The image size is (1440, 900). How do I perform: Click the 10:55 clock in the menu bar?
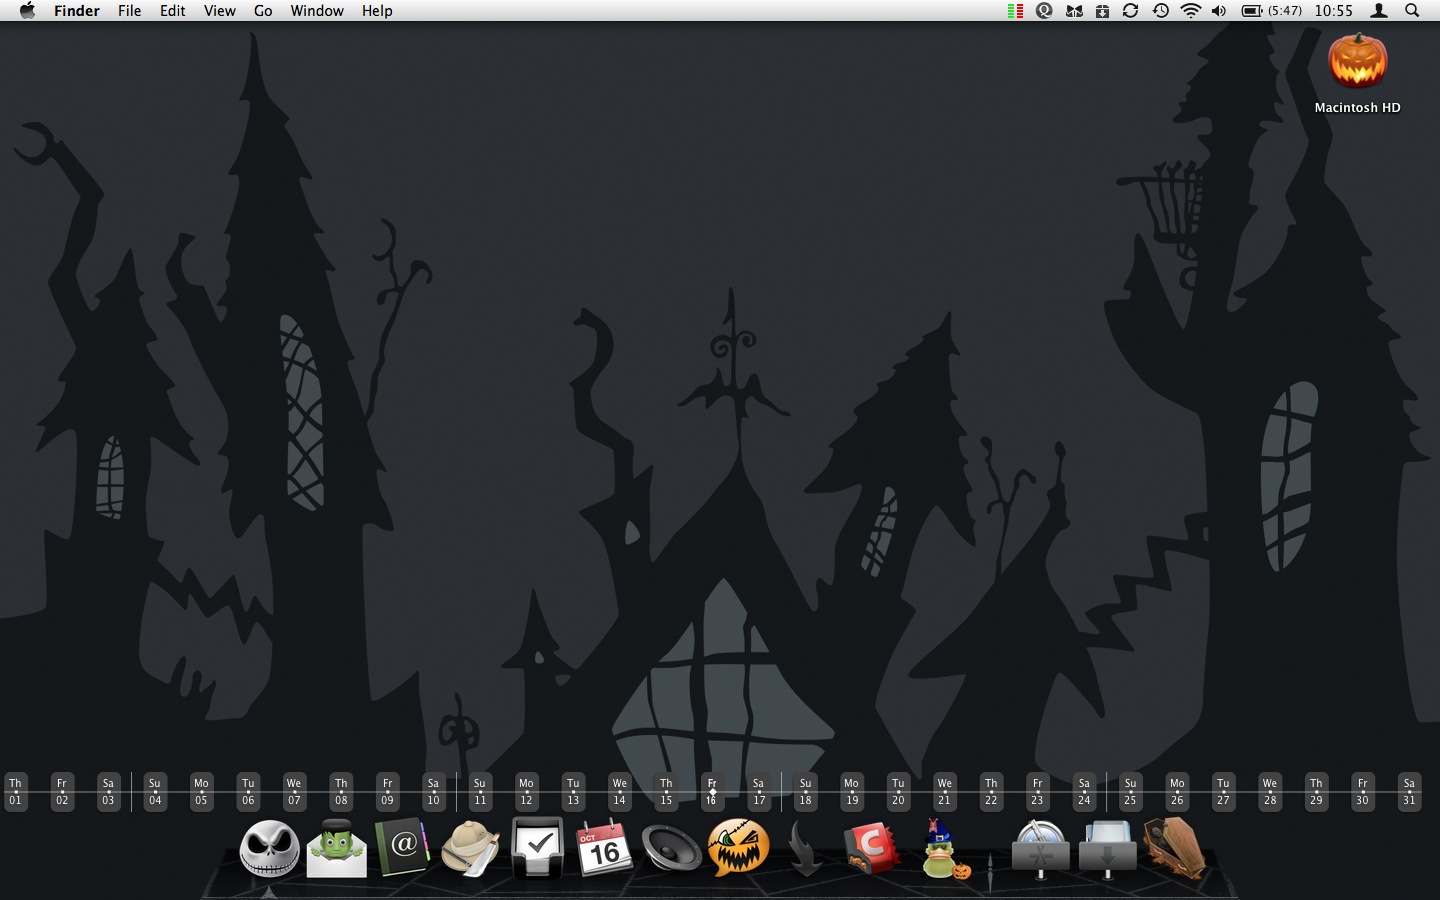coord(1333,11)
